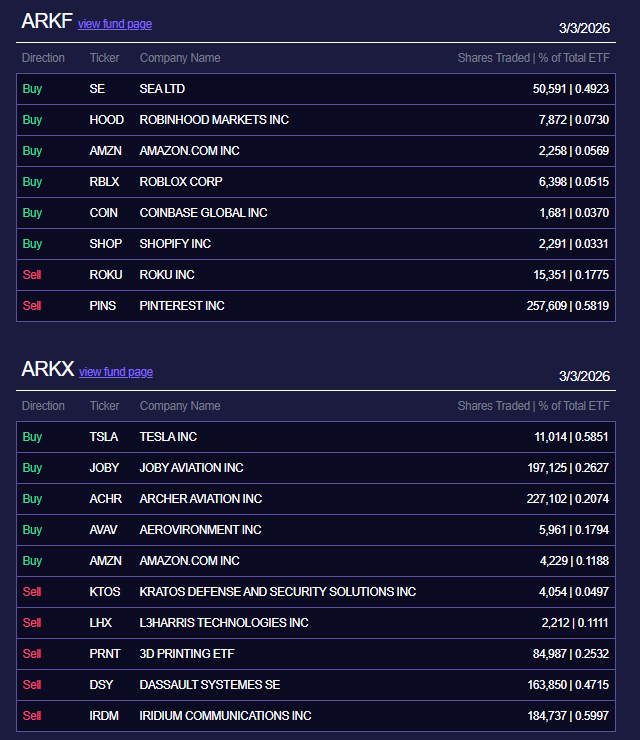Viewport: 640px width, 740px height.
Task: Click the 50,591 | 0.4923 shares value
Action: (571, 89)
